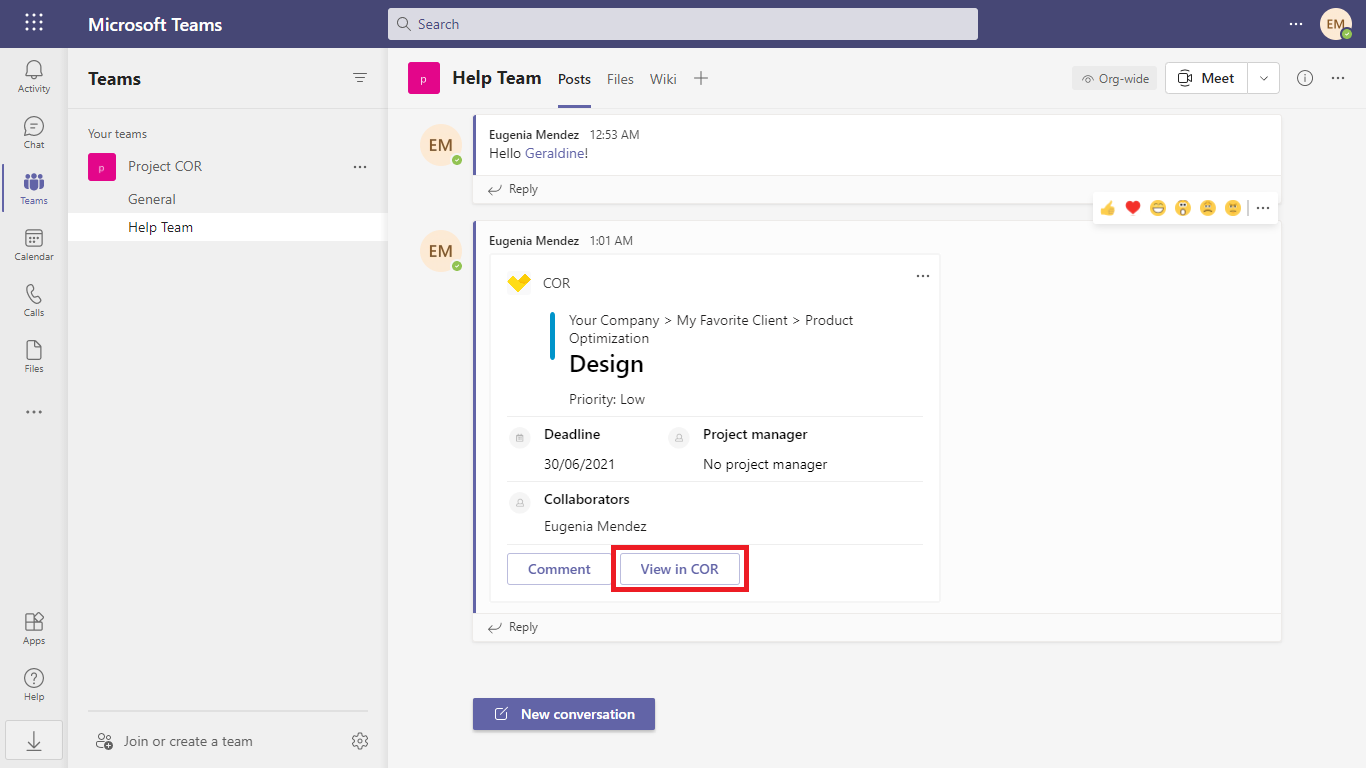Expand the Meet dropdown arrow
Image resolution: width=1366 pixels, height=768 pixels.
[1264, 78]
